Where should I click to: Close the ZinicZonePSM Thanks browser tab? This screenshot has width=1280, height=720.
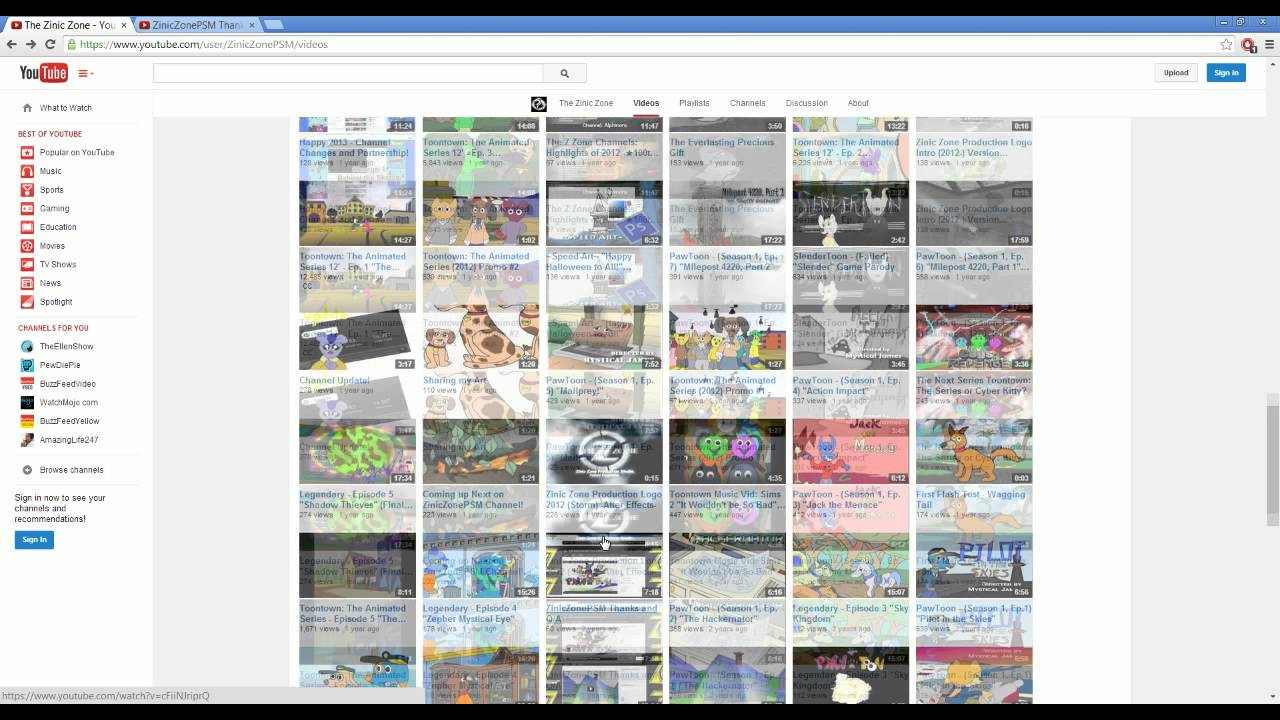[250, 25]
